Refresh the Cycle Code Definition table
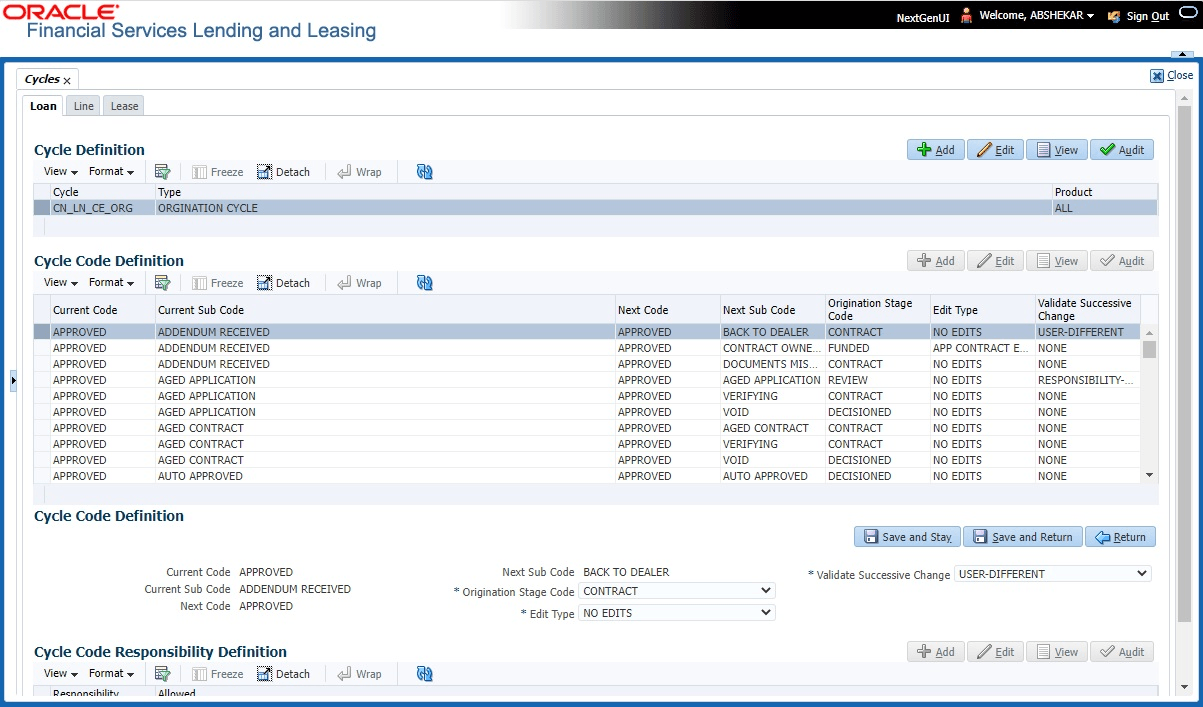 [424, 283]
